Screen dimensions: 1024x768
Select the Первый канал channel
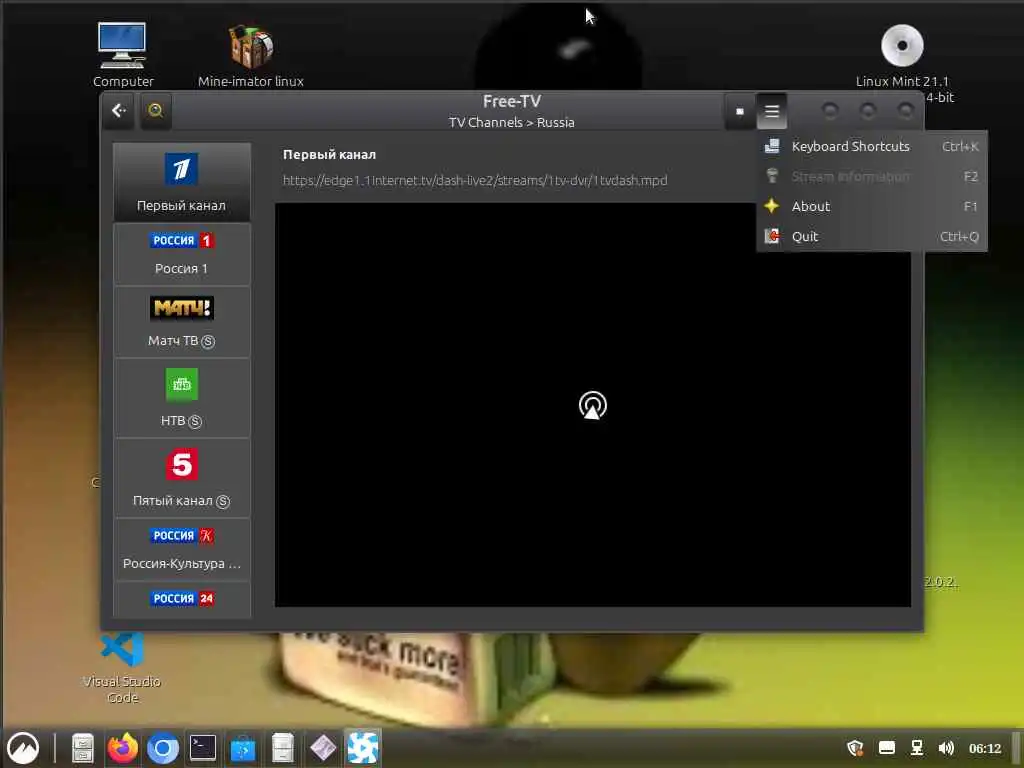coord(182,183)
